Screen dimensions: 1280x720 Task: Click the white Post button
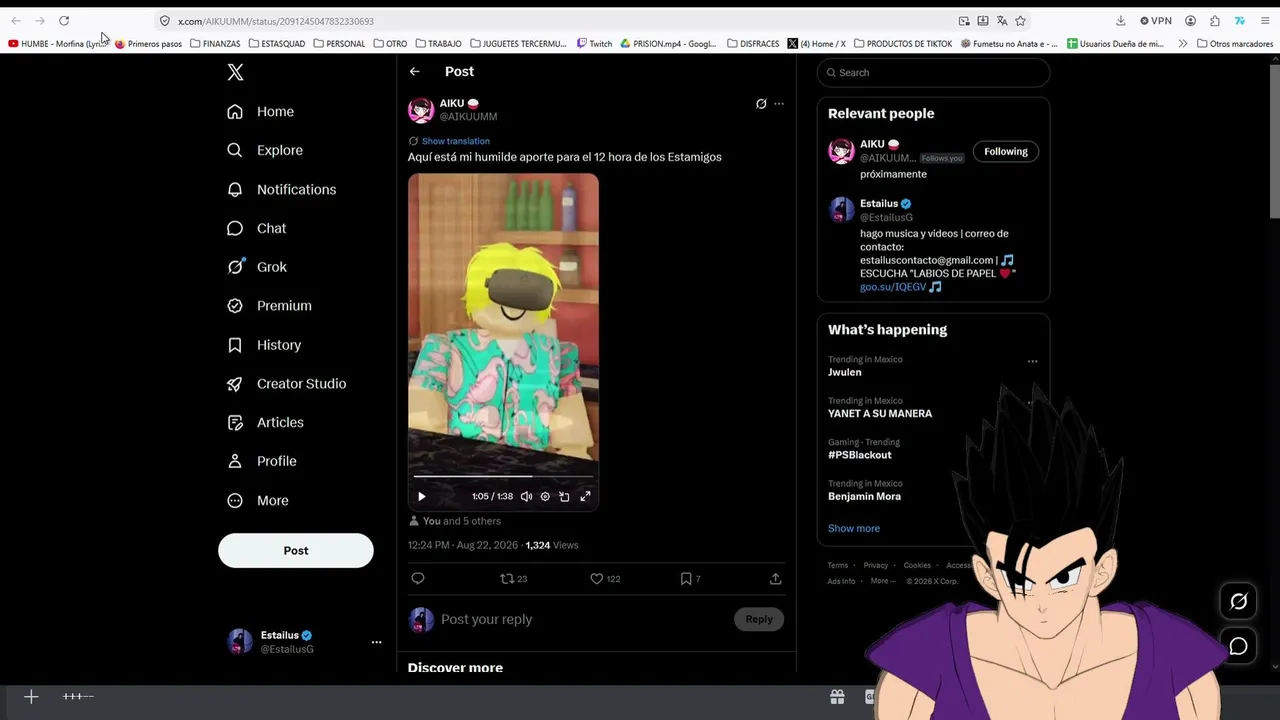tap(296, 551)
